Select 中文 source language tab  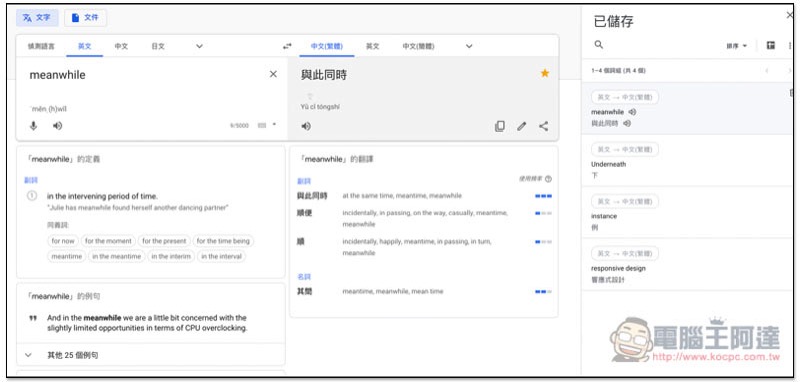pos(121,46)
